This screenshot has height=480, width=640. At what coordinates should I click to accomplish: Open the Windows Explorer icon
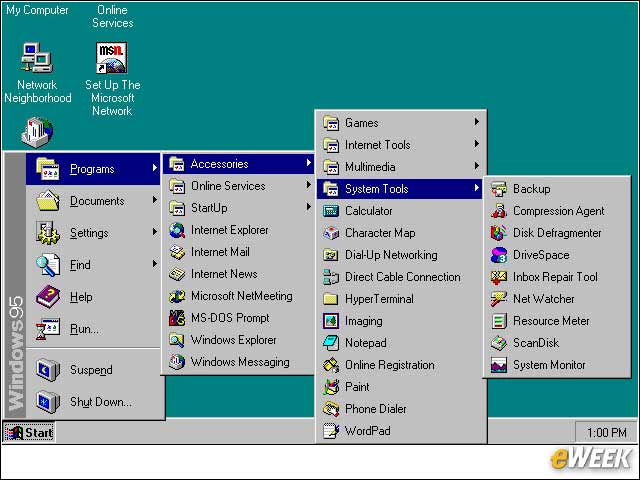pyautogui.click(x=177, y=340)
